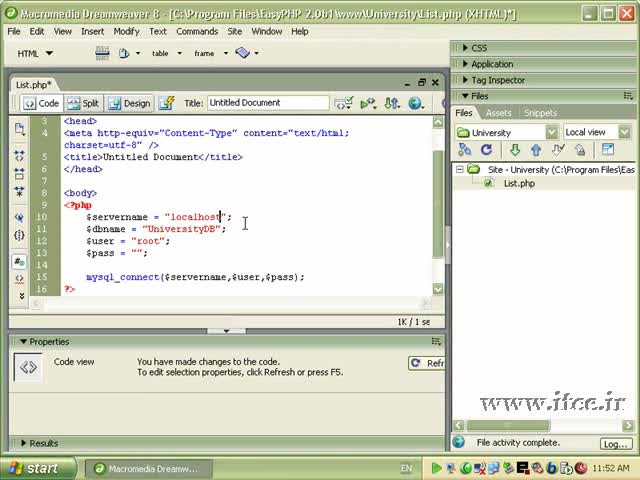This screenshot has height=480, width=640.
Task: Collapse the Properties panel
Action: tap(23, 341)
